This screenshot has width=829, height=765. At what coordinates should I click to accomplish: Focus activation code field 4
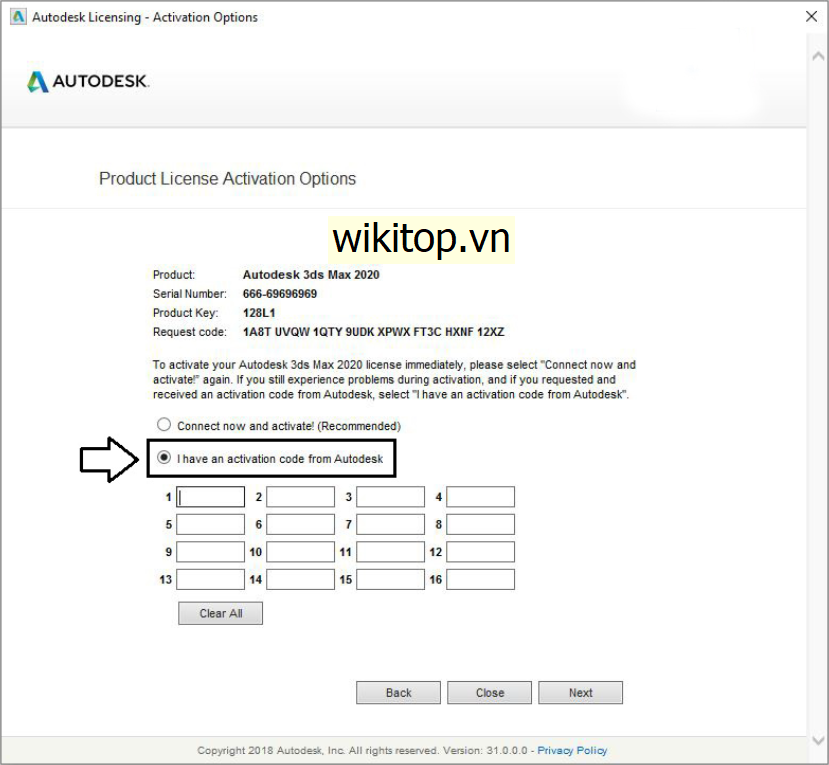480,497
